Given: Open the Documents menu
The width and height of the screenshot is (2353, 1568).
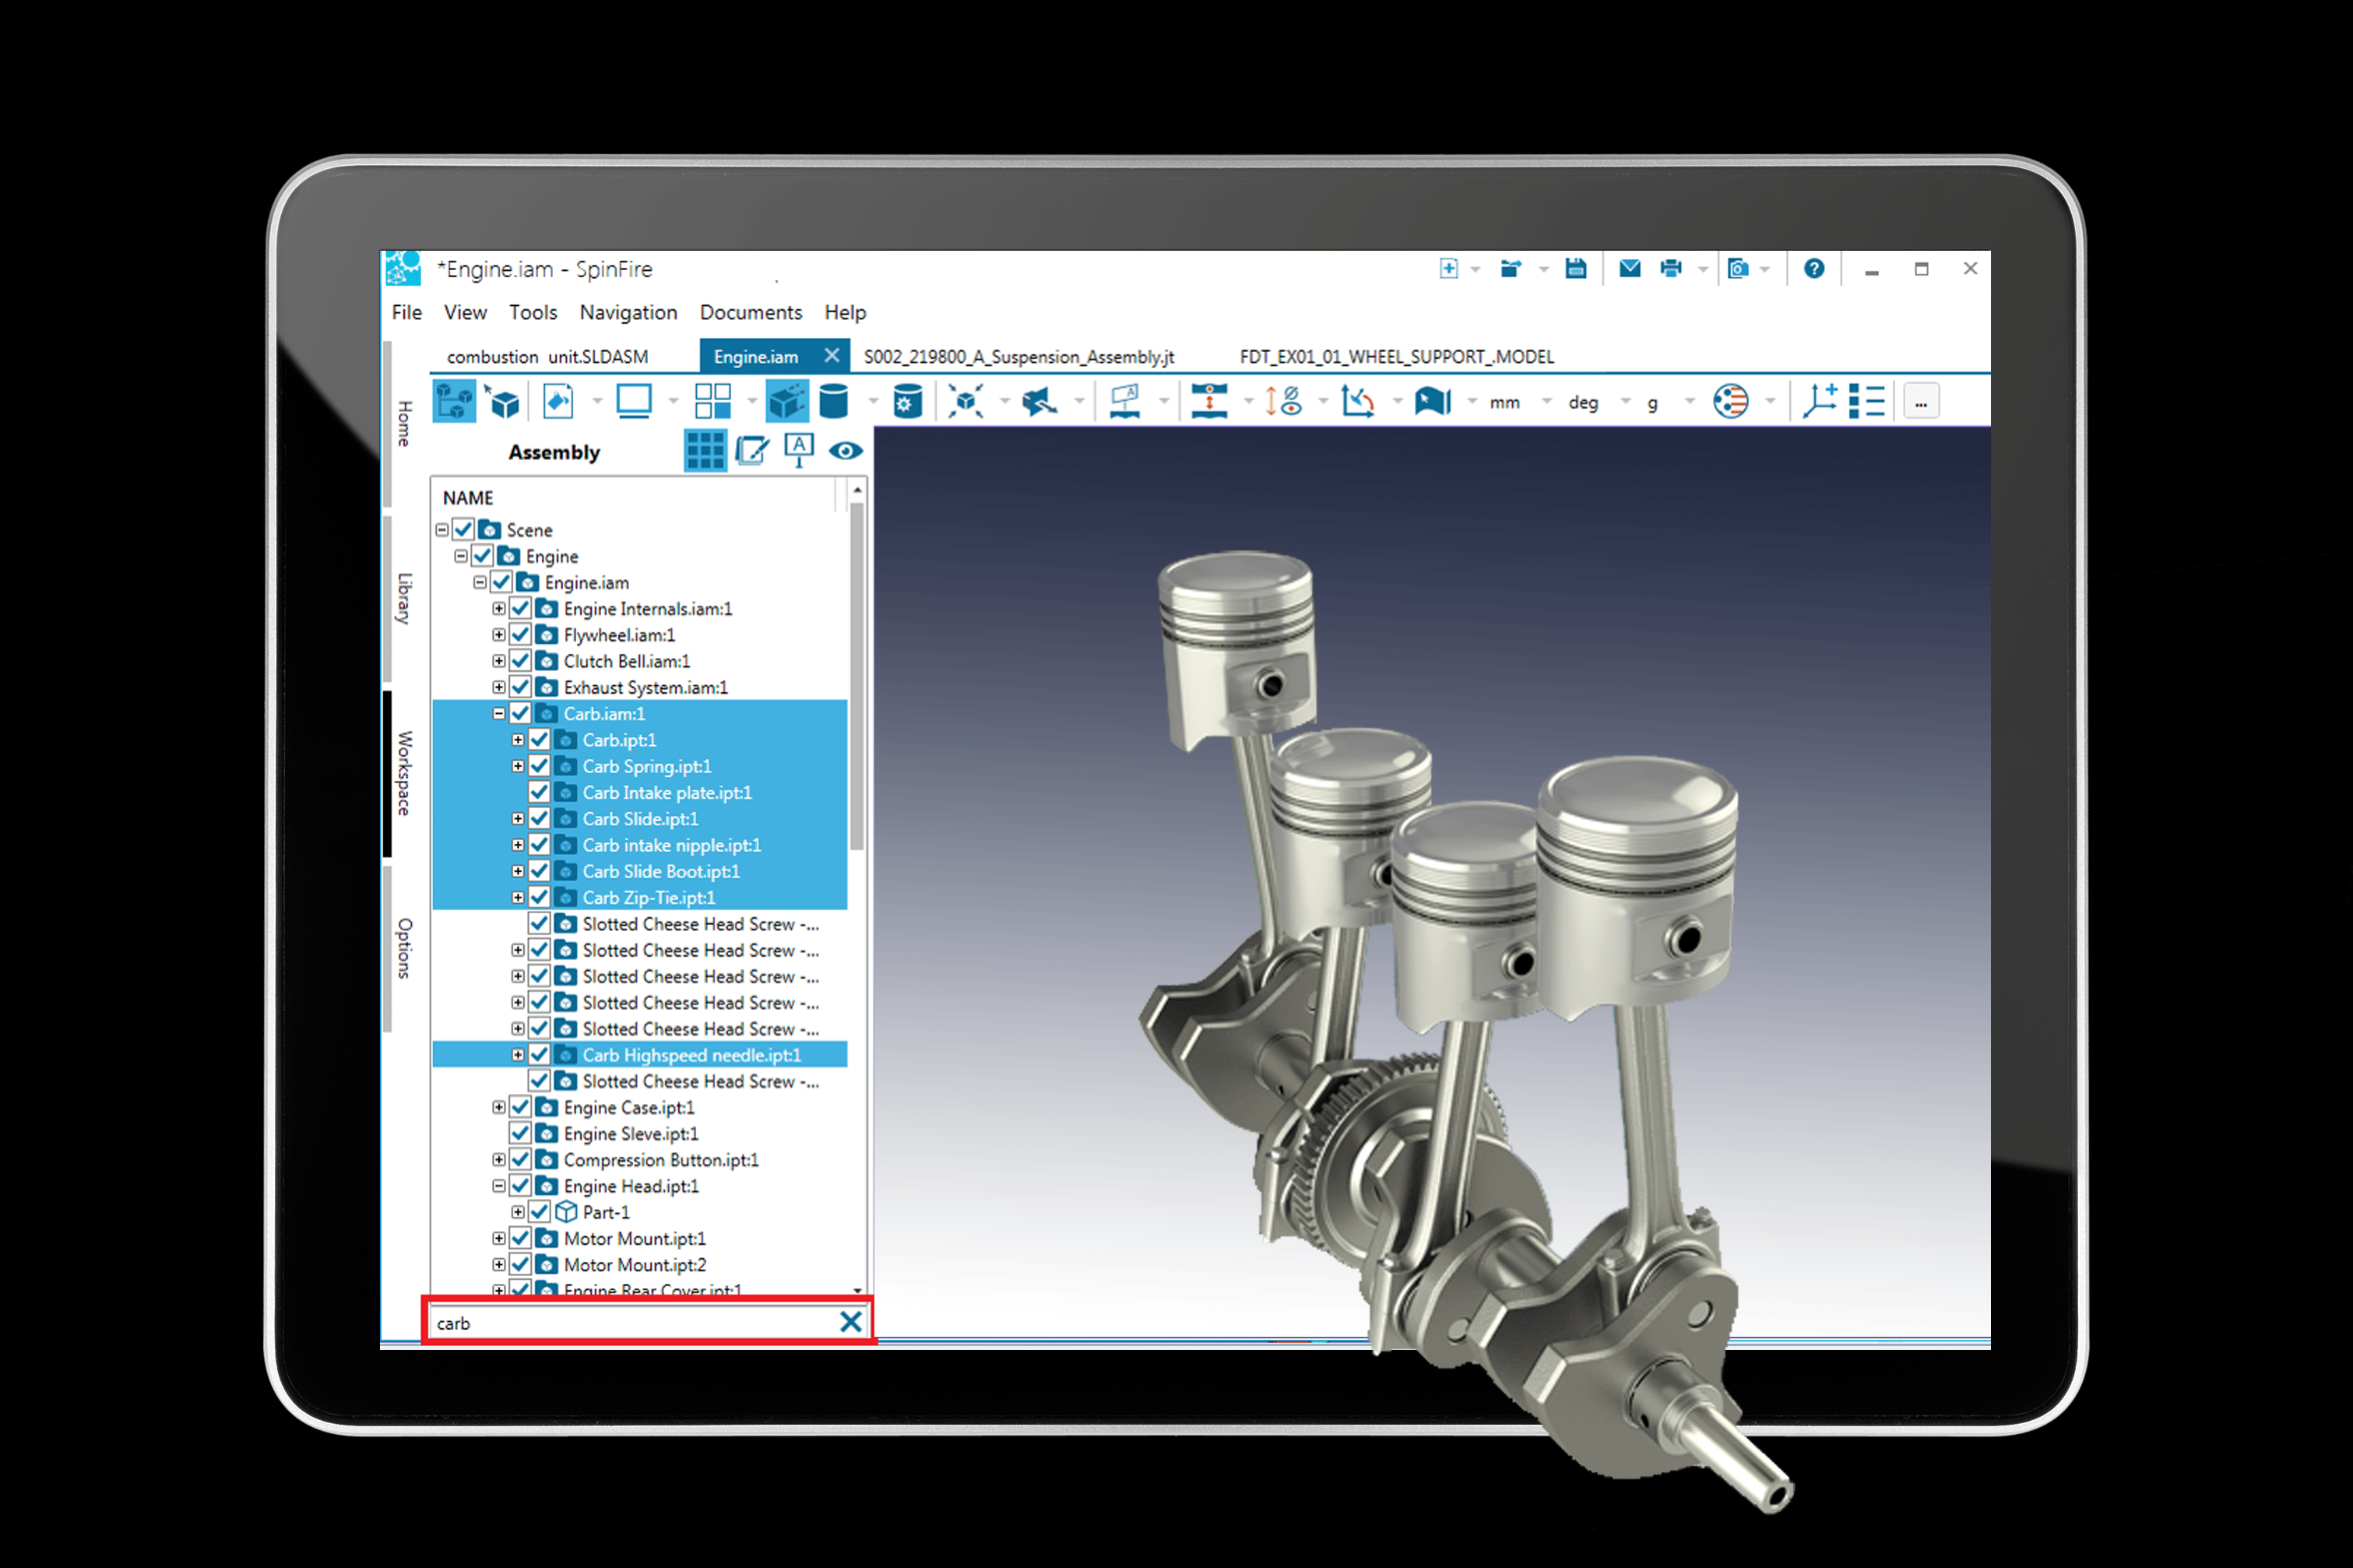Looking at the screenshot, I should 751,312.
